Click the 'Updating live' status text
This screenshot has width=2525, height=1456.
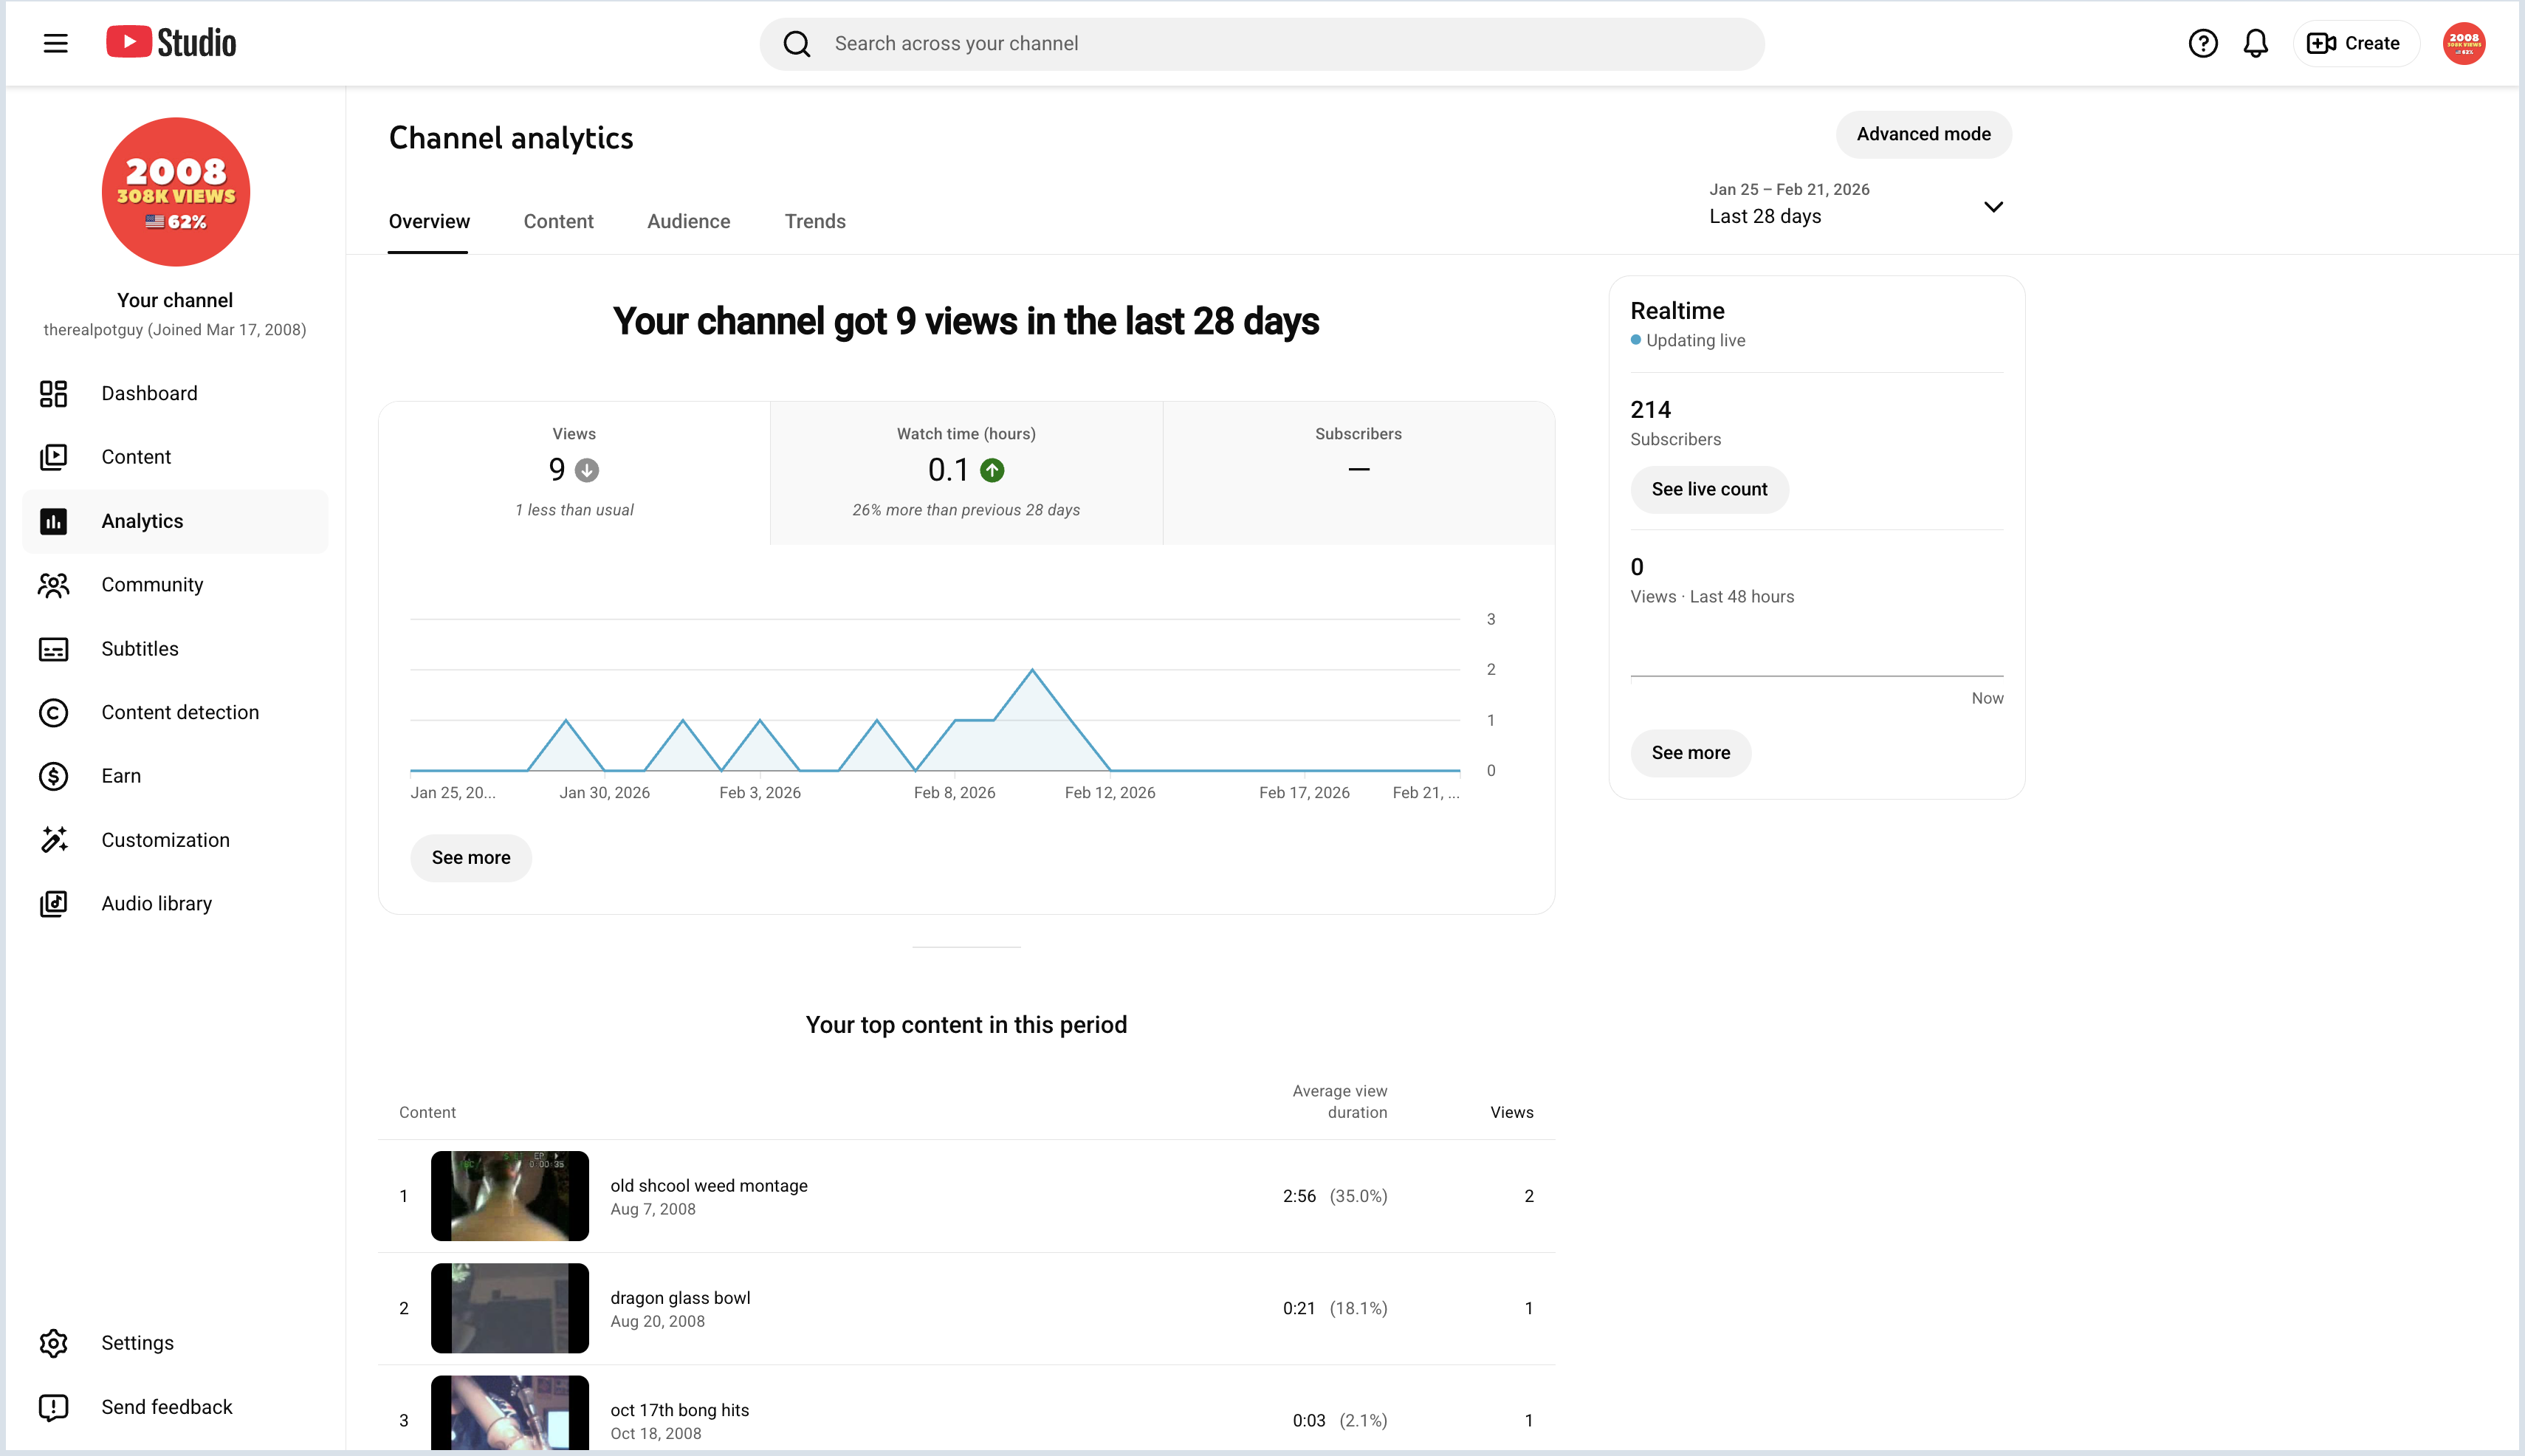pos(1695,341)
